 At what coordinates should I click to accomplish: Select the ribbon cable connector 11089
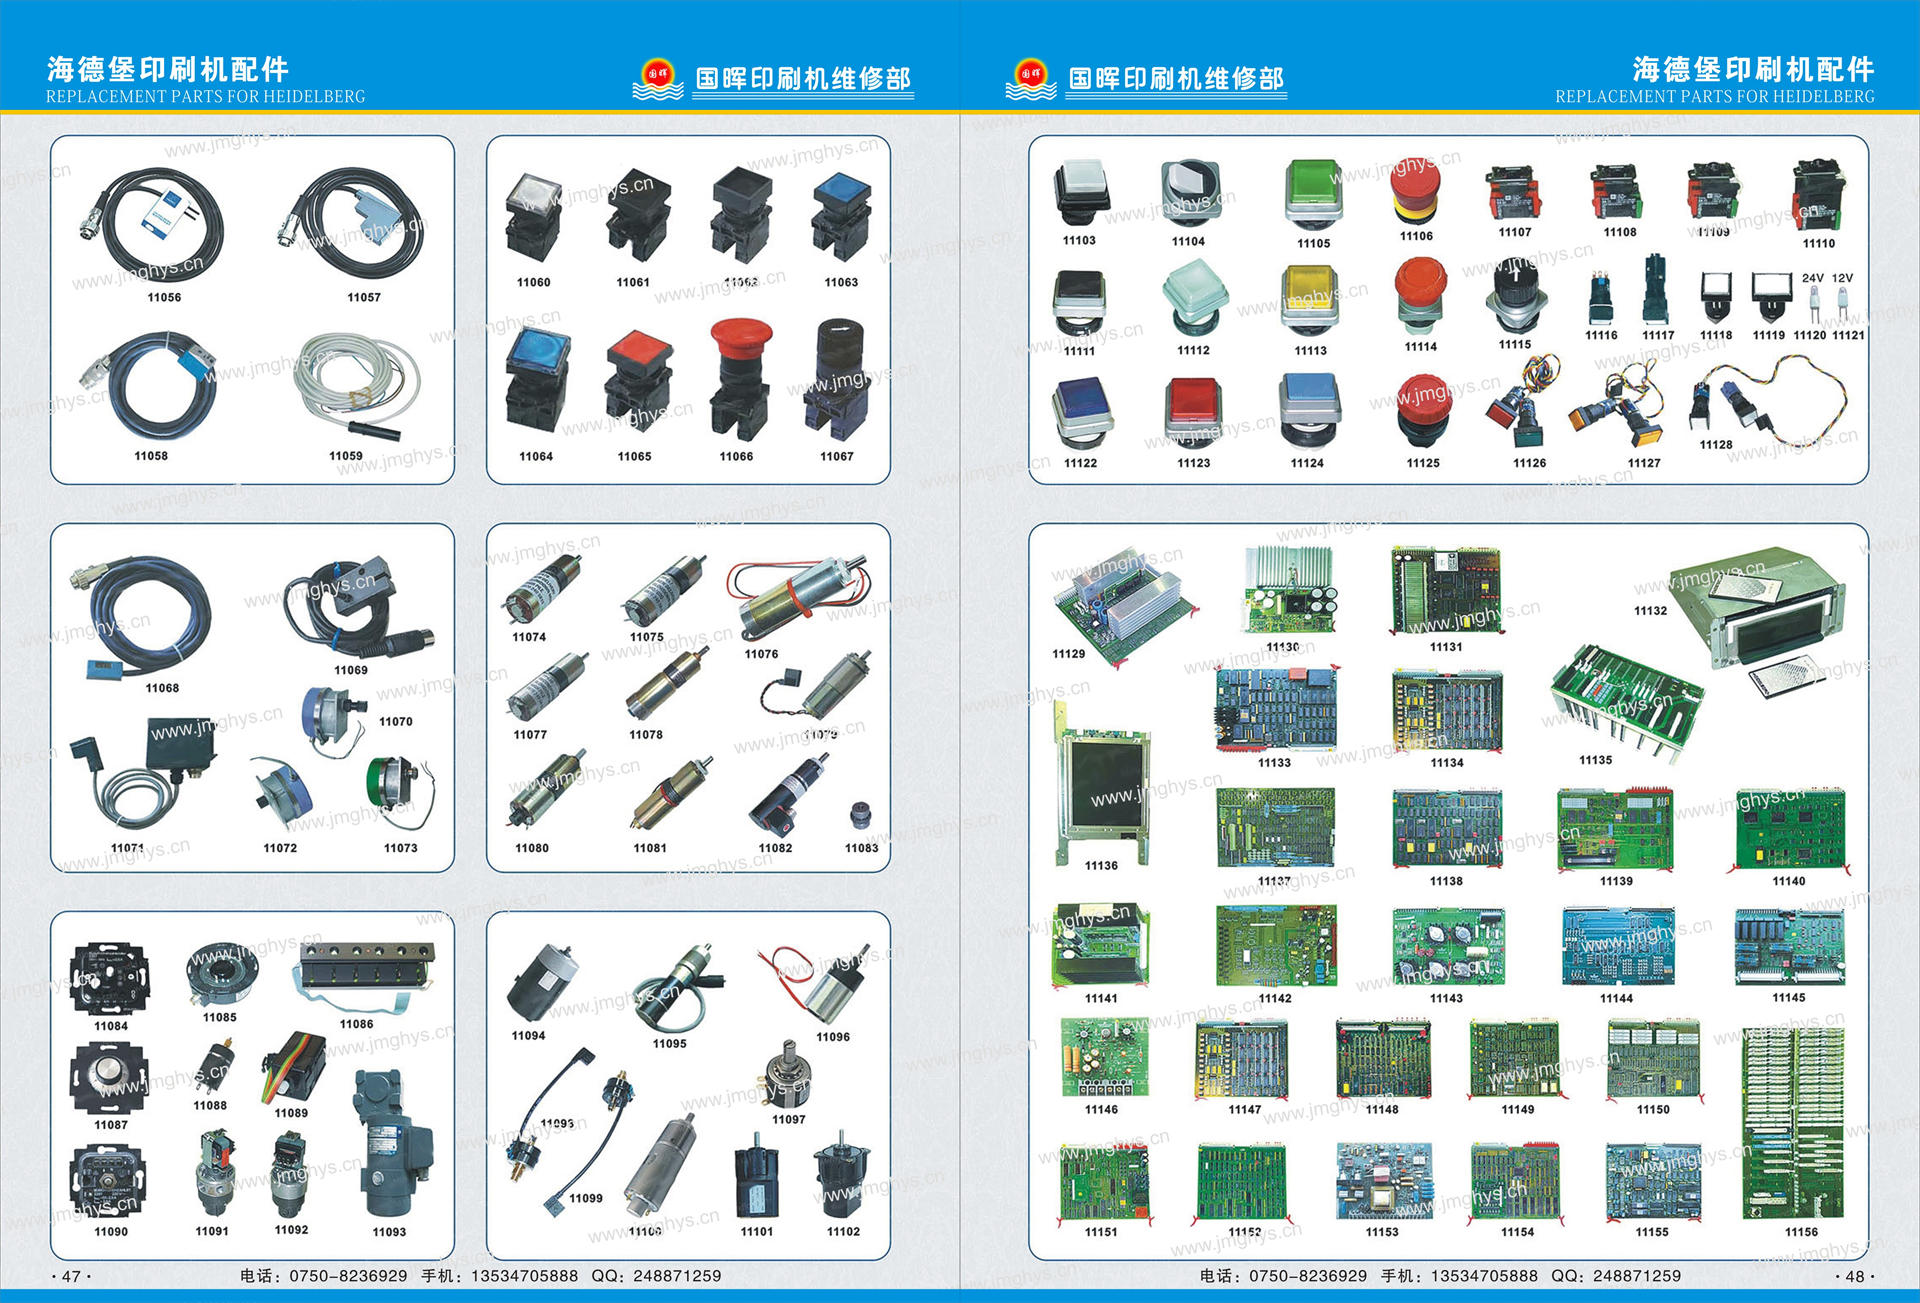293,1067
